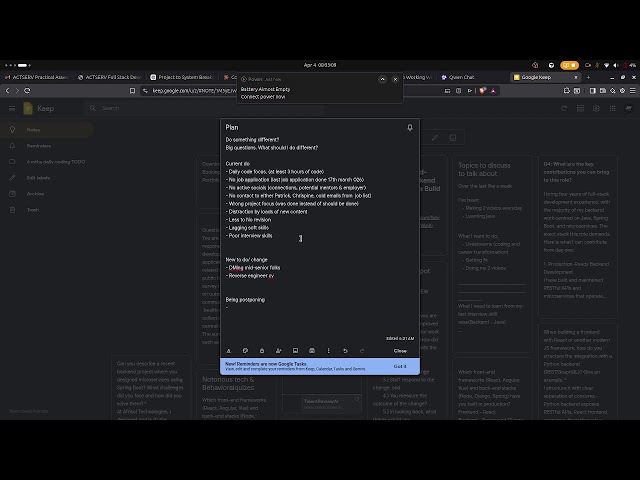Refresh Keep notes
The height and width of the screenshot is (480, 640).
click(x=564, y=108)
